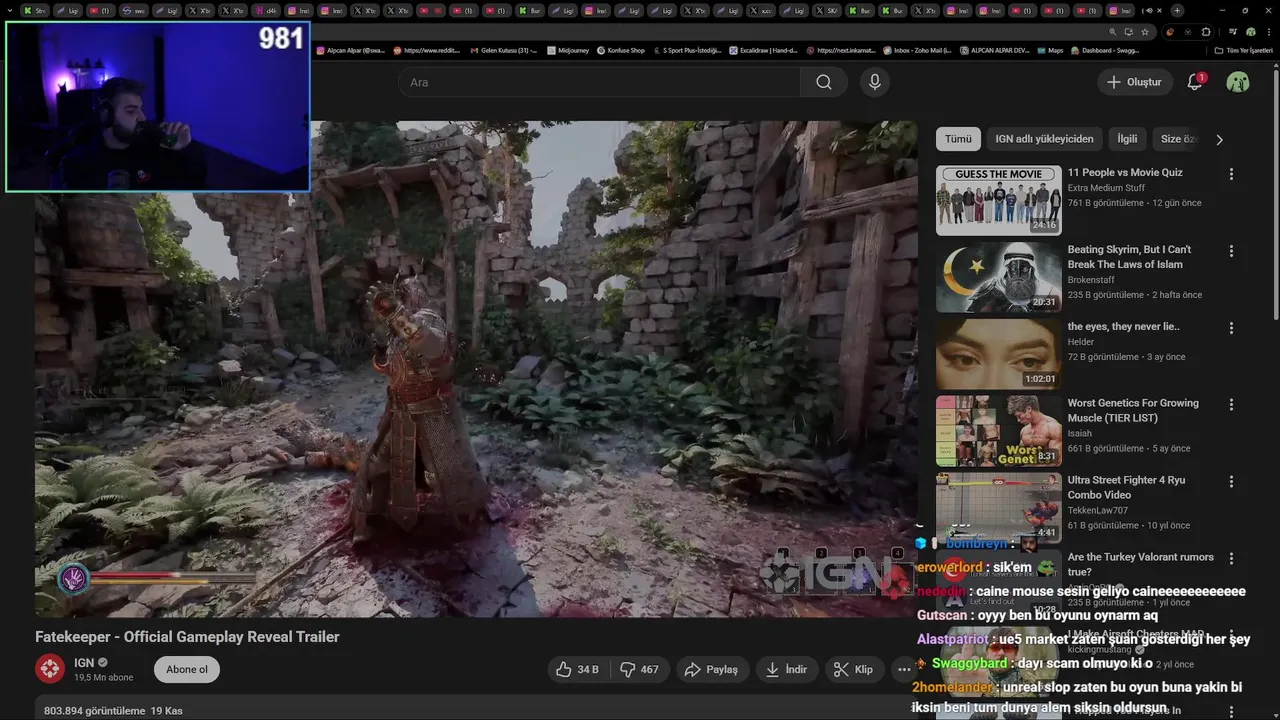Select the 'IGN adı yükleyiciden' chip
Screen dimensions: 1280x720
(x=1044, y=139)
